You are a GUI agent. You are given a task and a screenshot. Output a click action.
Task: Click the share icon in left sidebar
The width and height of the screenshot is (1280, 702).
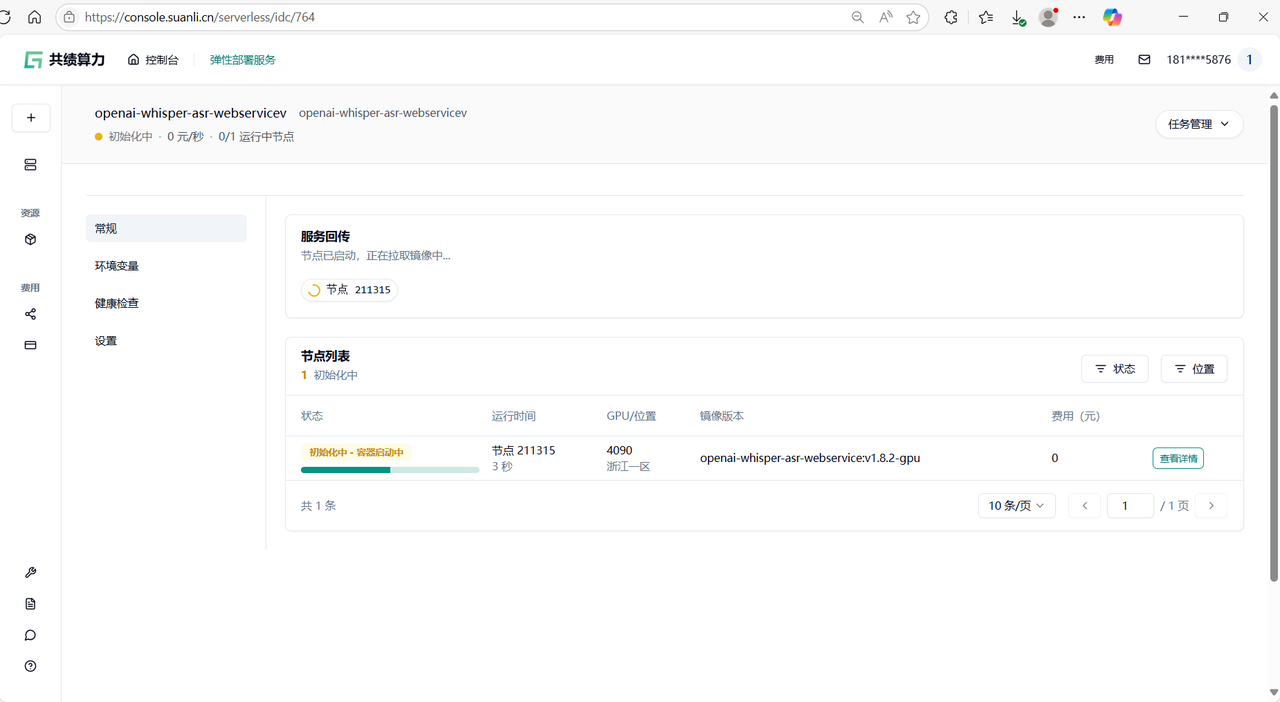pyautogui.click(x=31, y=314)
